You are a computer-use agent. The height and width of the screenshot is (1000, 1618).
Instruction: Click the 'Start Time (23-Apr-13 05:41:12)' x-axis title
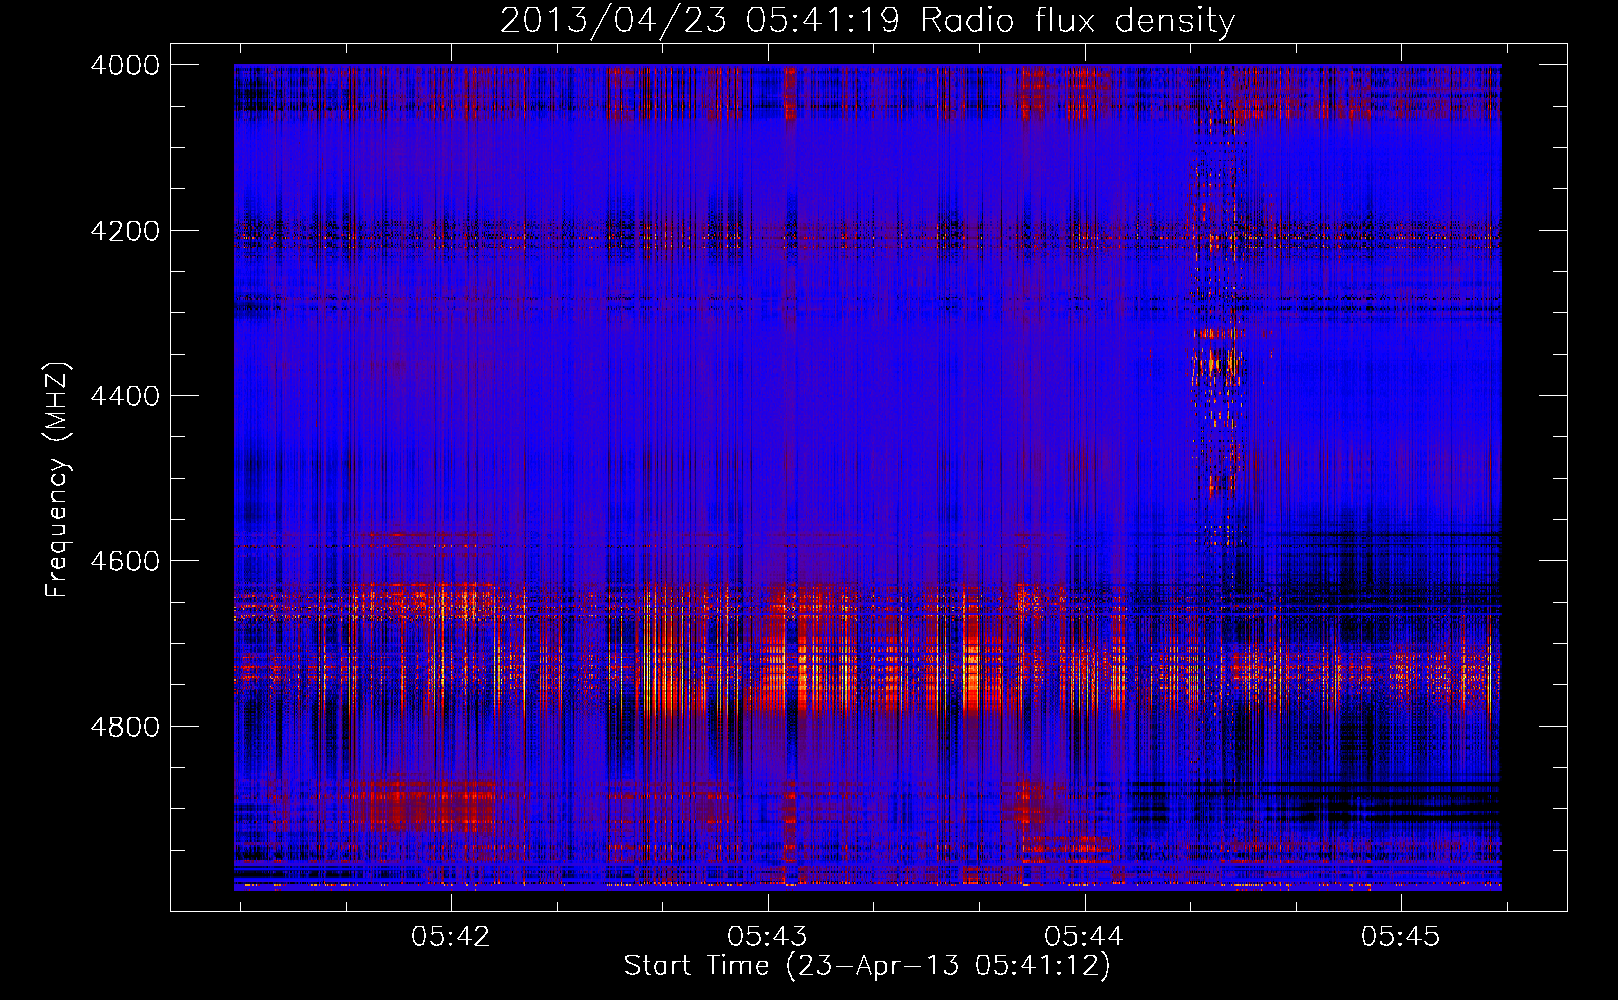pyautogui.click(x=867, y=966)
